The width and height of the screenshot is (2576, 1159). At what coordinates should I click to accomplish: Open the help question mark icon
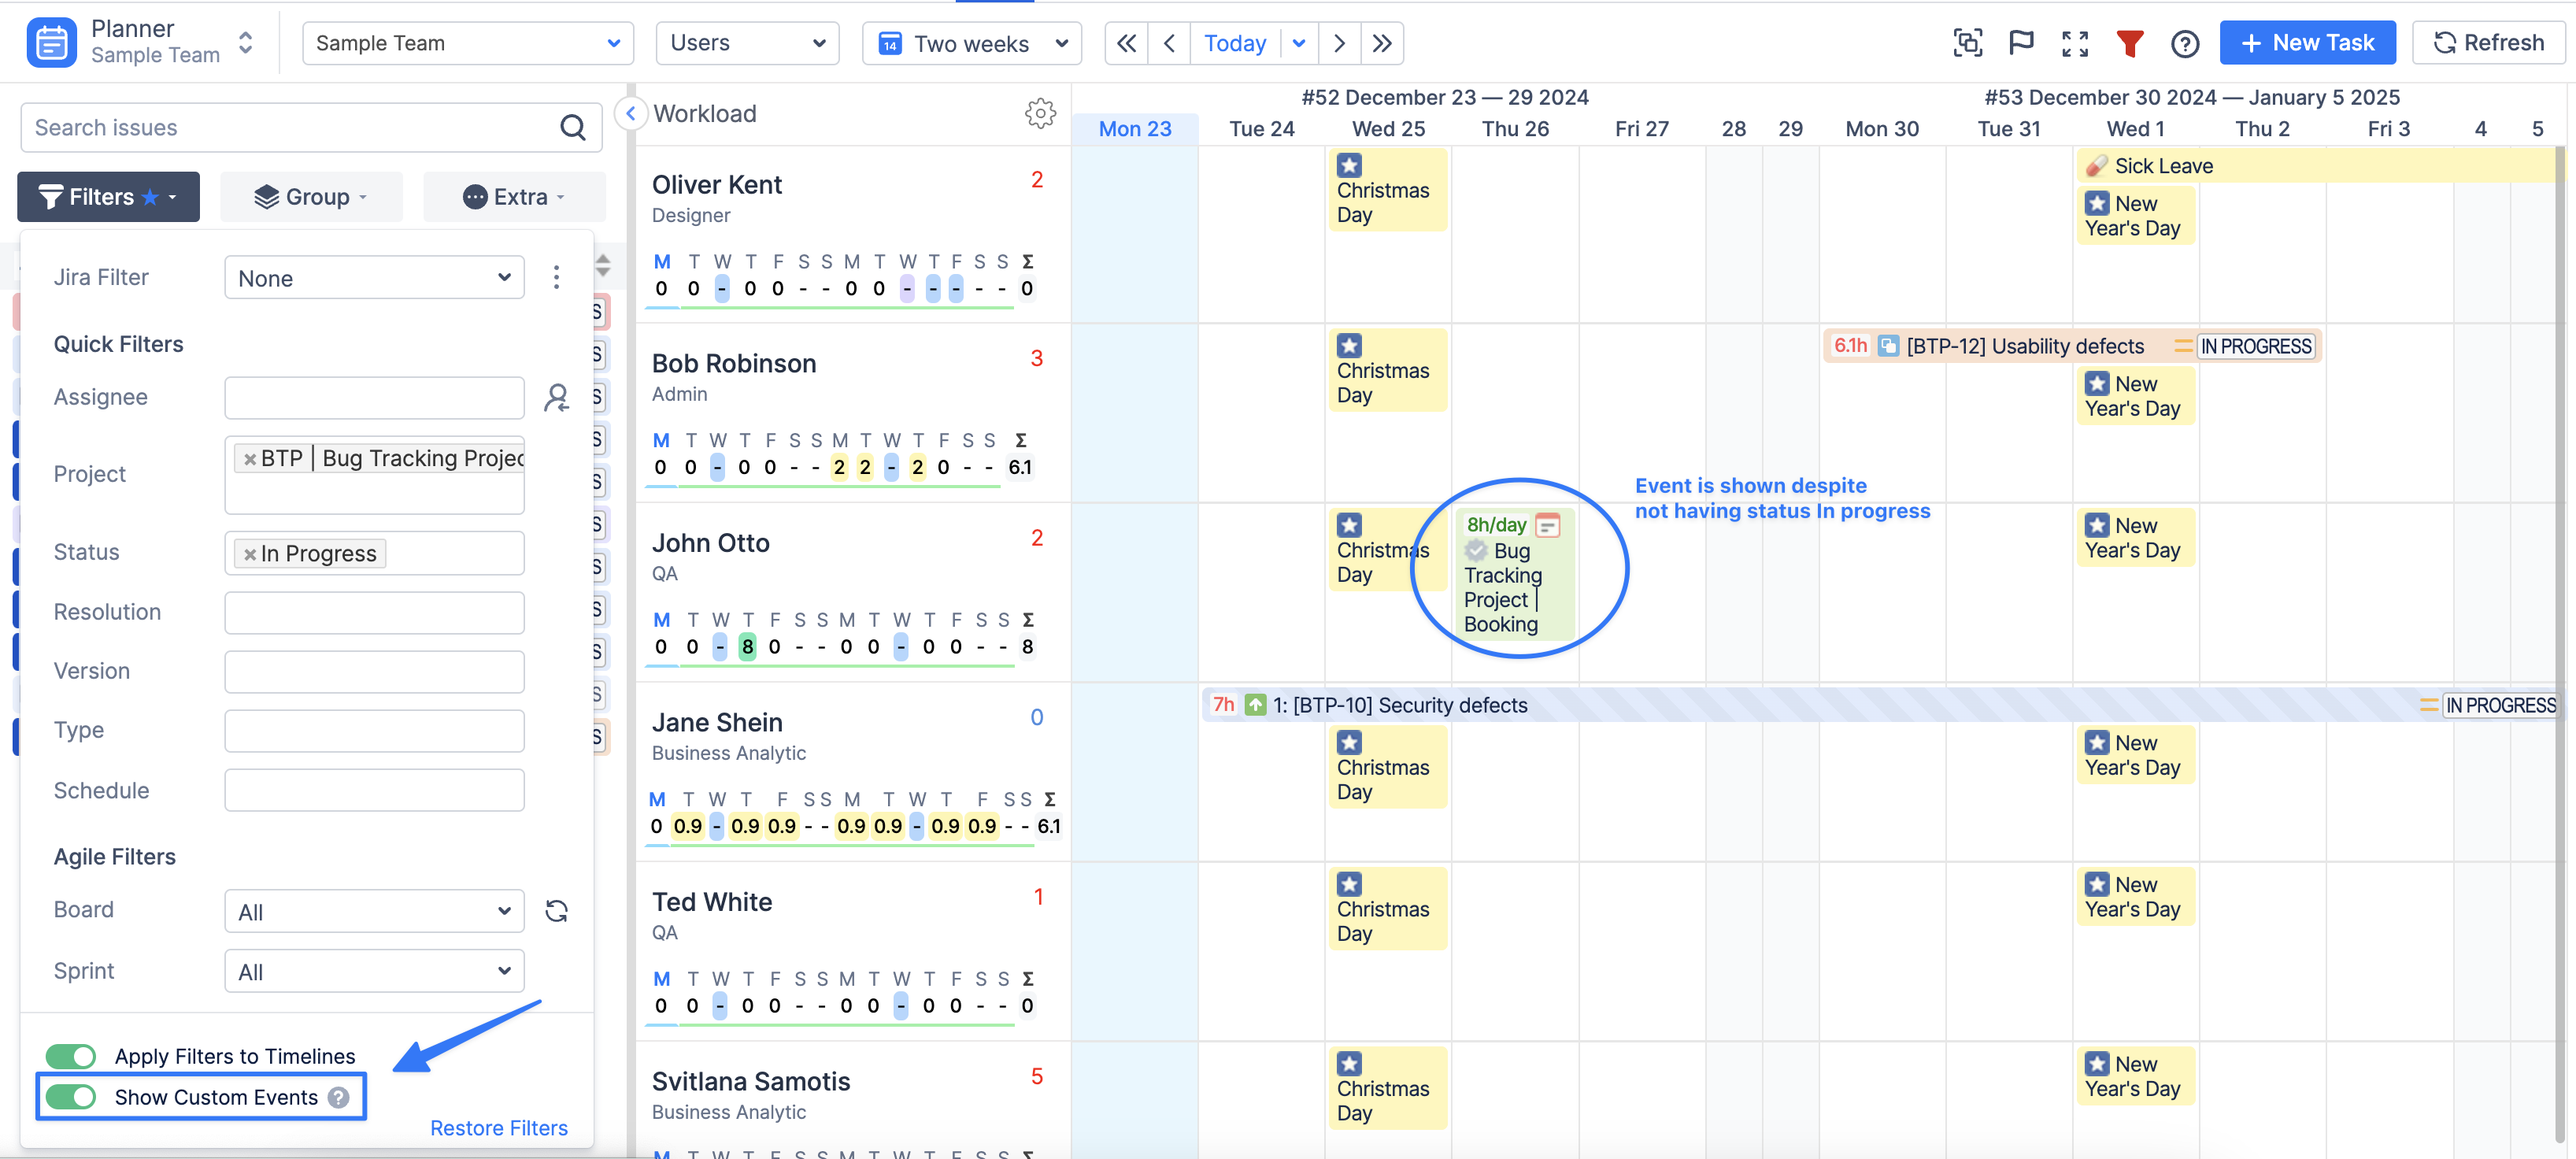(x=2184, y=43)
